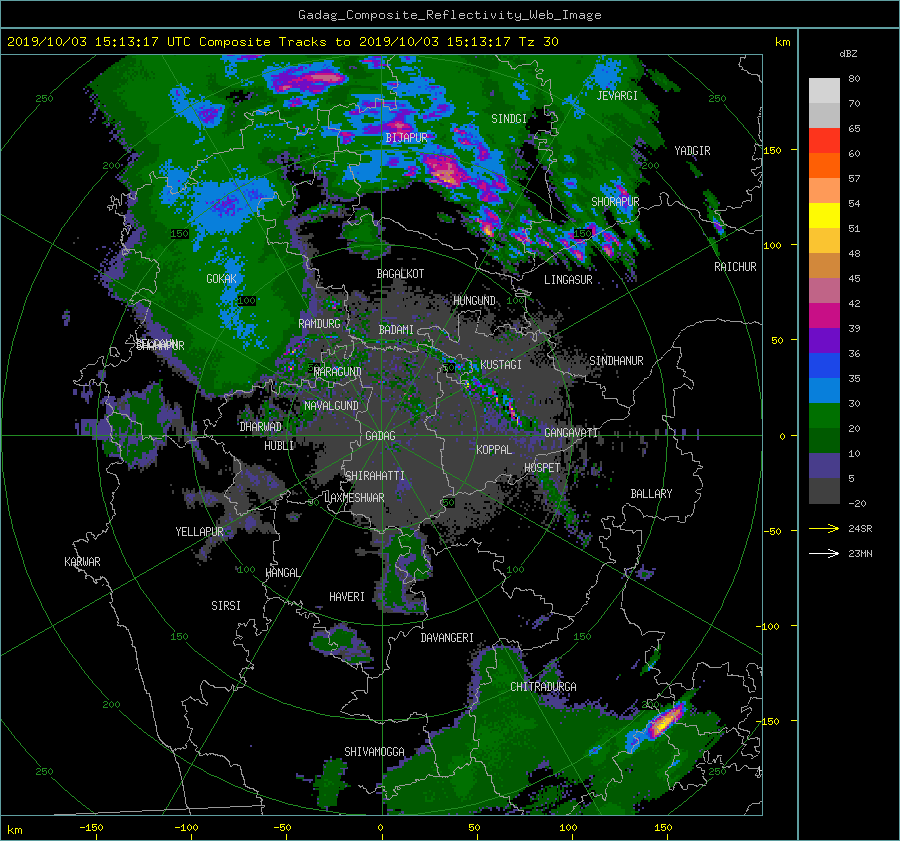Click the 150 right axis tick label
900x841 pixels.
(x=773, y=150)
